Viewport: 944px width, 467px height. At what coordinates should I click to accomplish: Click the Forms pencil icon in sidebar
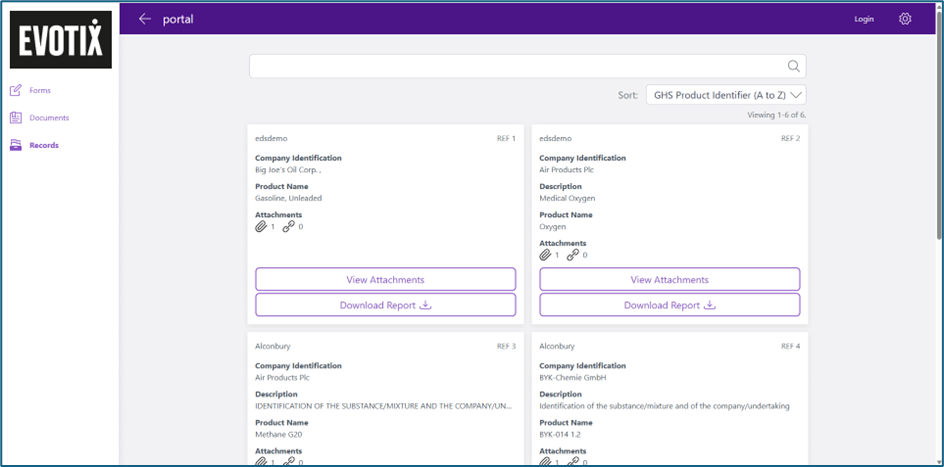pos(16,90)
